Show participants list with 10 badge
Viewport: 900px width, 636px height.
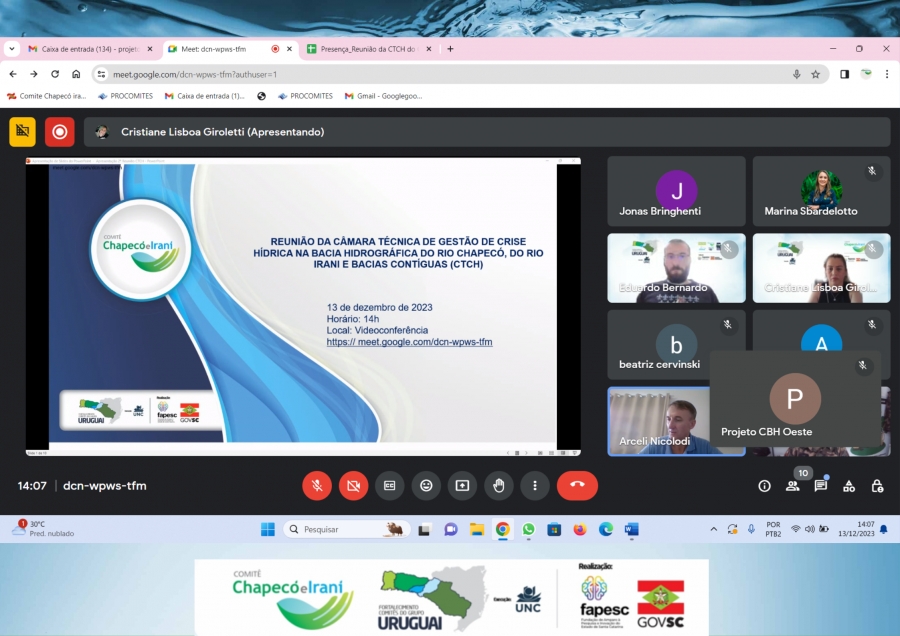[x=793, y=486]
